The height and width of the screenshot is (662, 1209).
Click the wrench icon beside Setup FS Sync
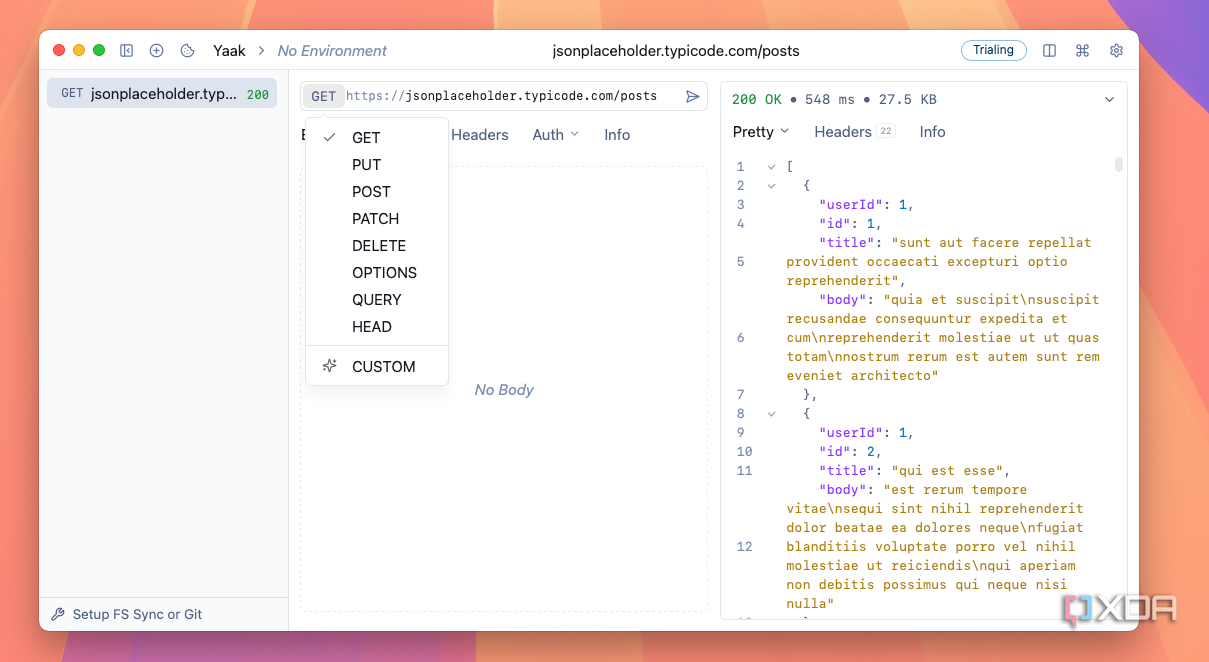58,614
